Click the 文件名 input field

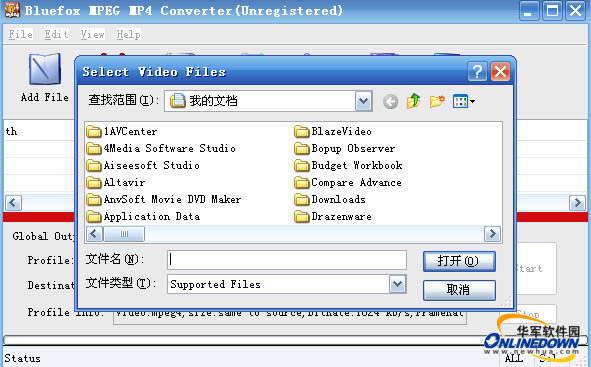287,260
